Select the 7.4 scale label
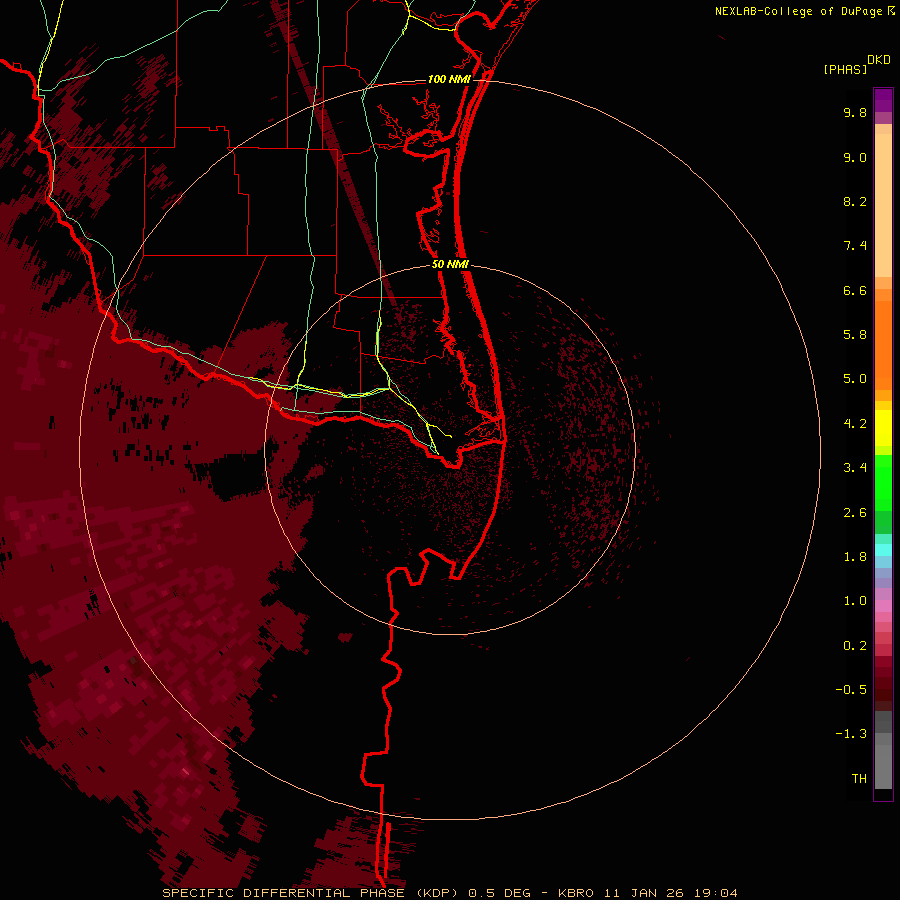This screenshot has height=900, width=900. 855,246
